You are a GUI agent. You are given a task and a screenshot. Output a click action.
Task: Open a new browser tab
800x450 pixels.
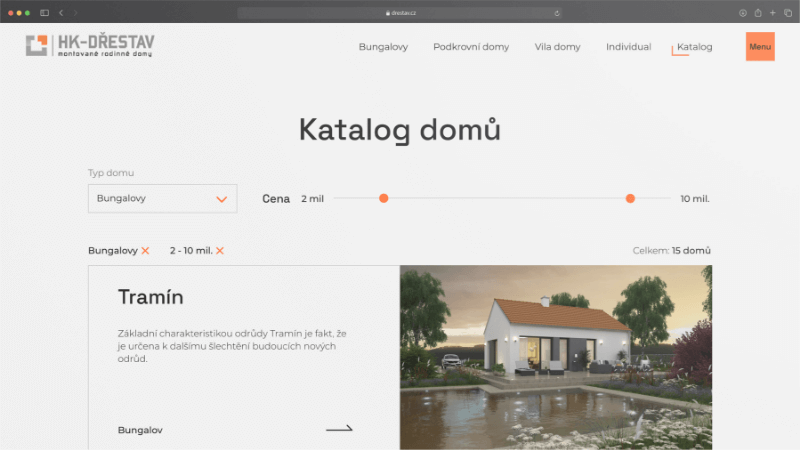click(x=773, y=12)
